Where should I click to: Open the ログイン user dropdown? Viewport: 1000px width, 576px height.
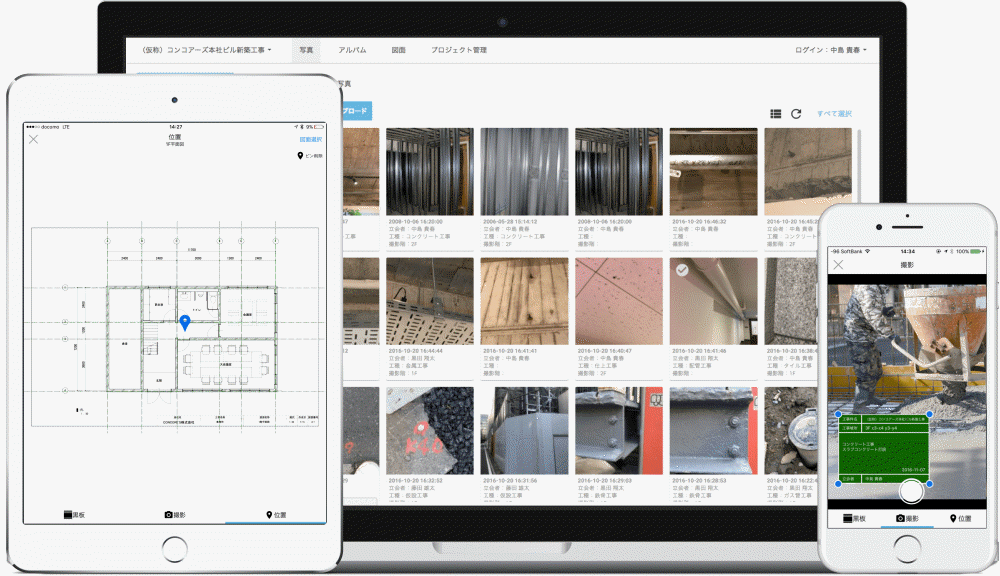[830, 50]
